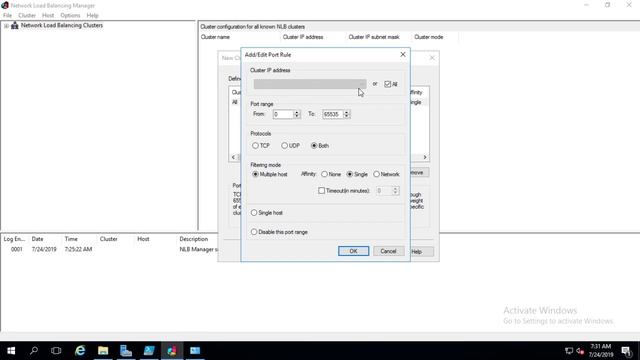Confirm port rule with OK
This screenshot has height=360, width=640.
(353, 251)
